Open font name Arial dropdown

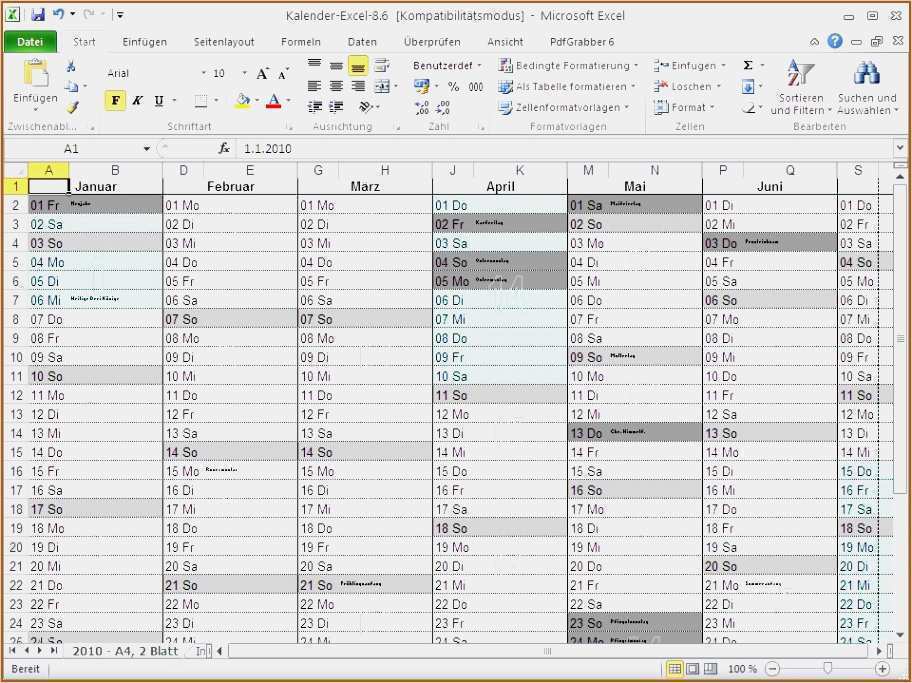(x=204, y=73)
